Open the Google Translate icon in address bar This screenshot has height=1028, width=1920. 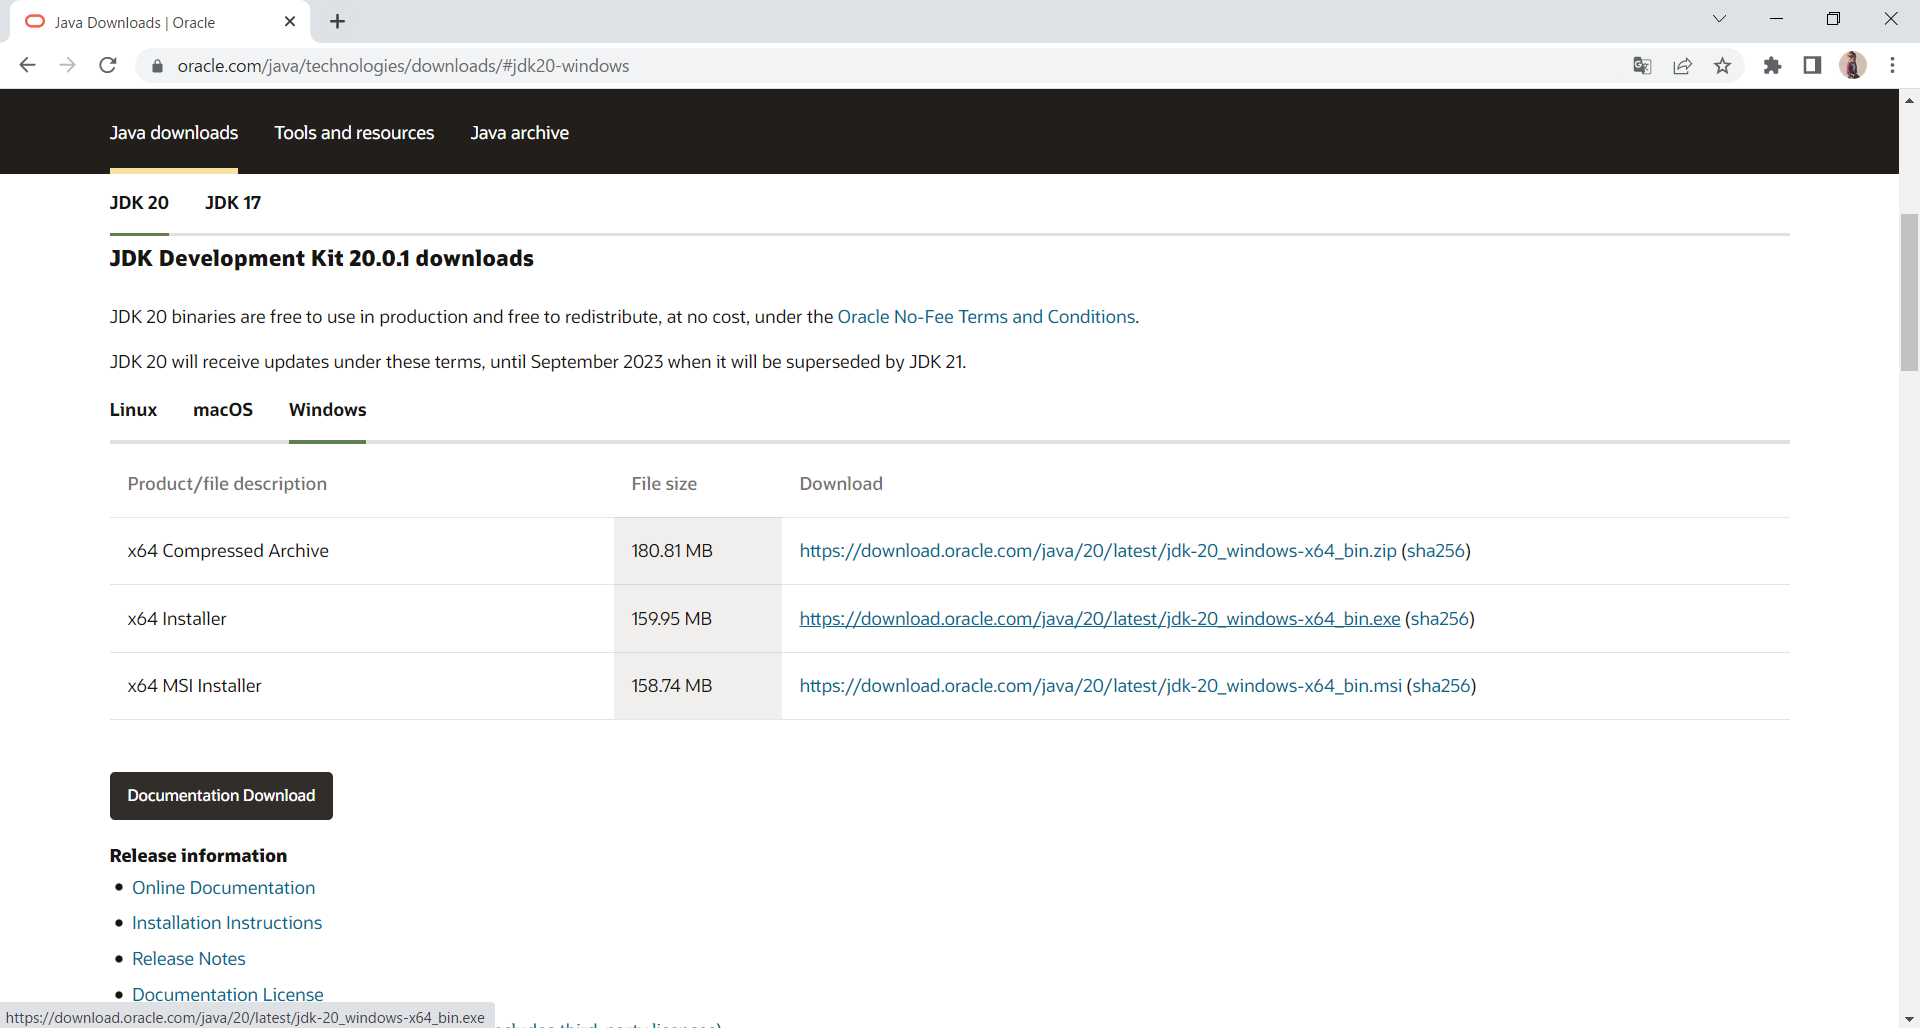pyautogui.click(x=1642, y=66)
